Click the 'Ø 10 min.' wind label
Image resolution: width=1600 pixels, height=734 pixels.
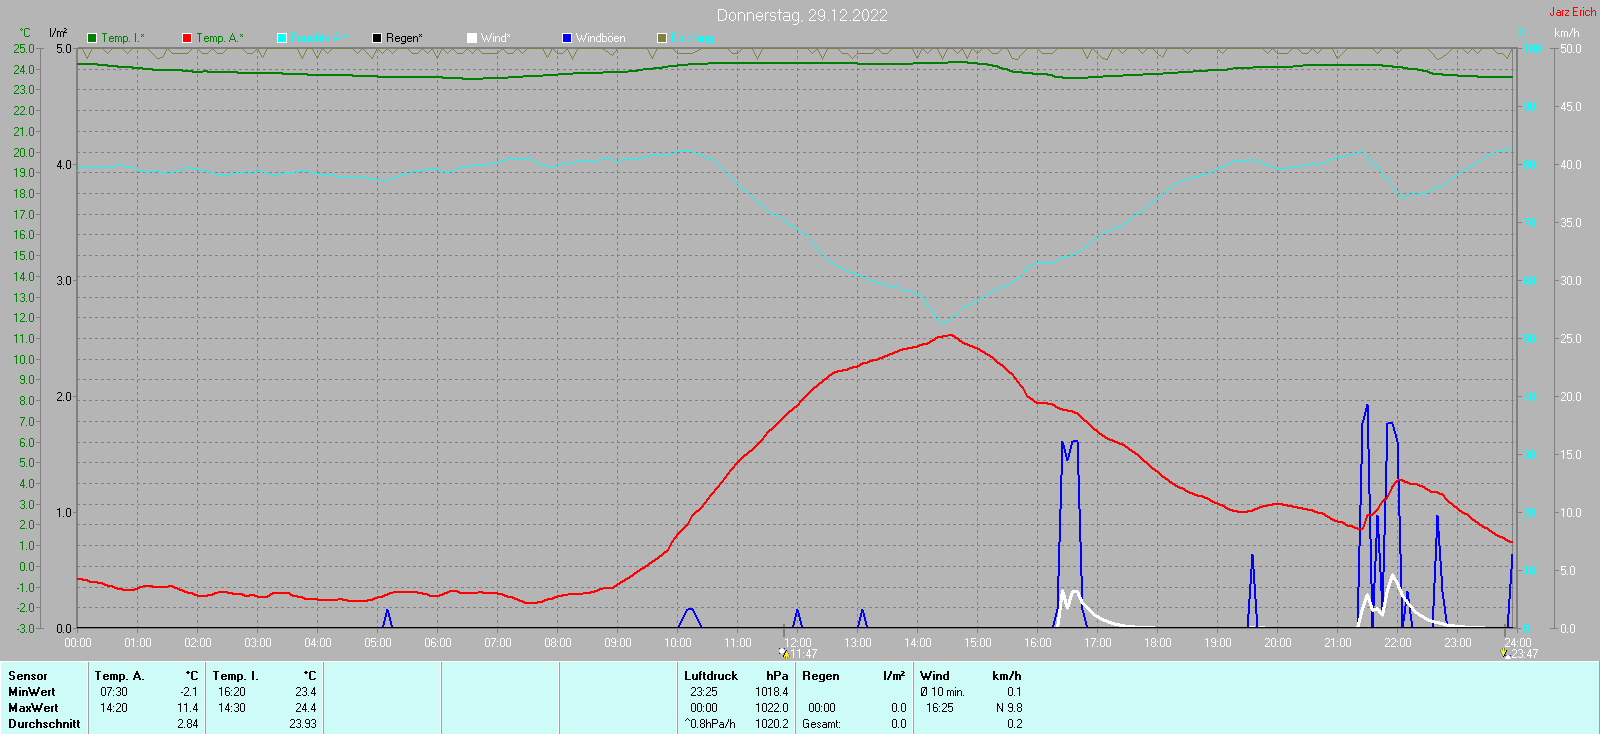[942, 692]
